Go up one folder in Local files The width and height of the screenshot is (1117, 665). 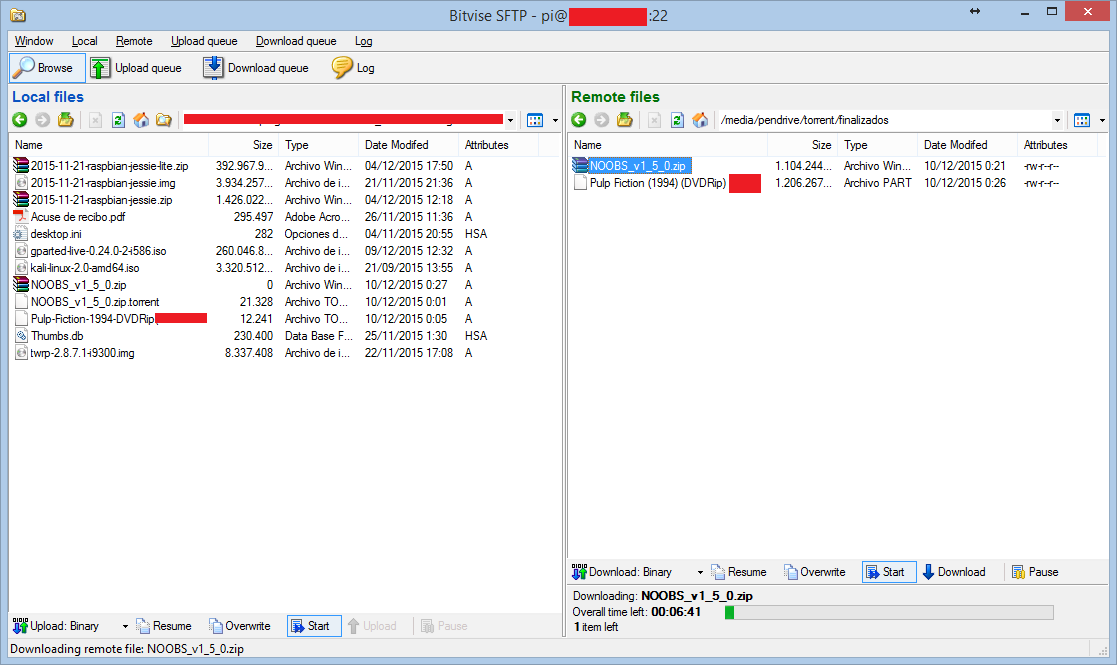pyautogui.click(x=66, y=120)
